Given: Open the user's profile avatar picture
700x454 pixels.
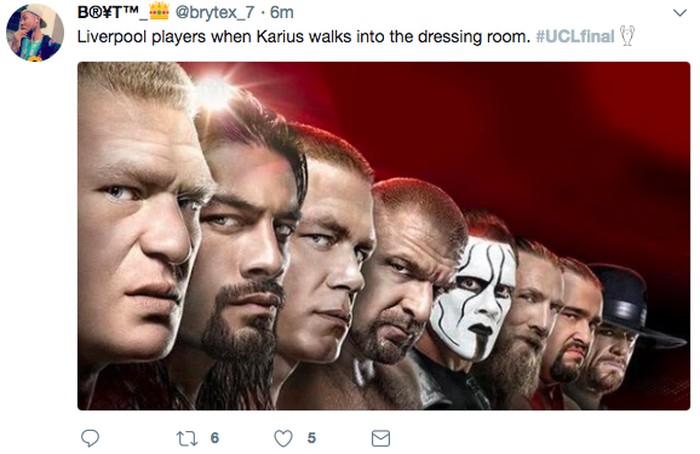Looking at the screenshot, I should pos(34,32).
